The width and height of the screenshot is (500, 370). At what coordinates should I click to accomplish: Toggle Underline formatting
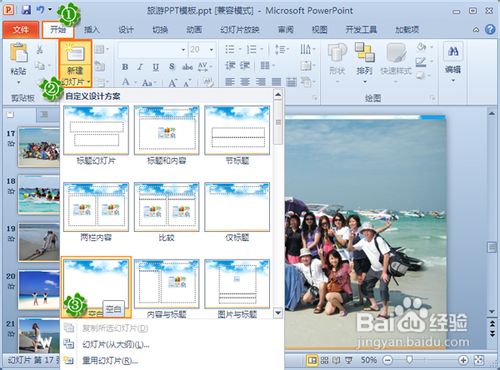(156, 67)
